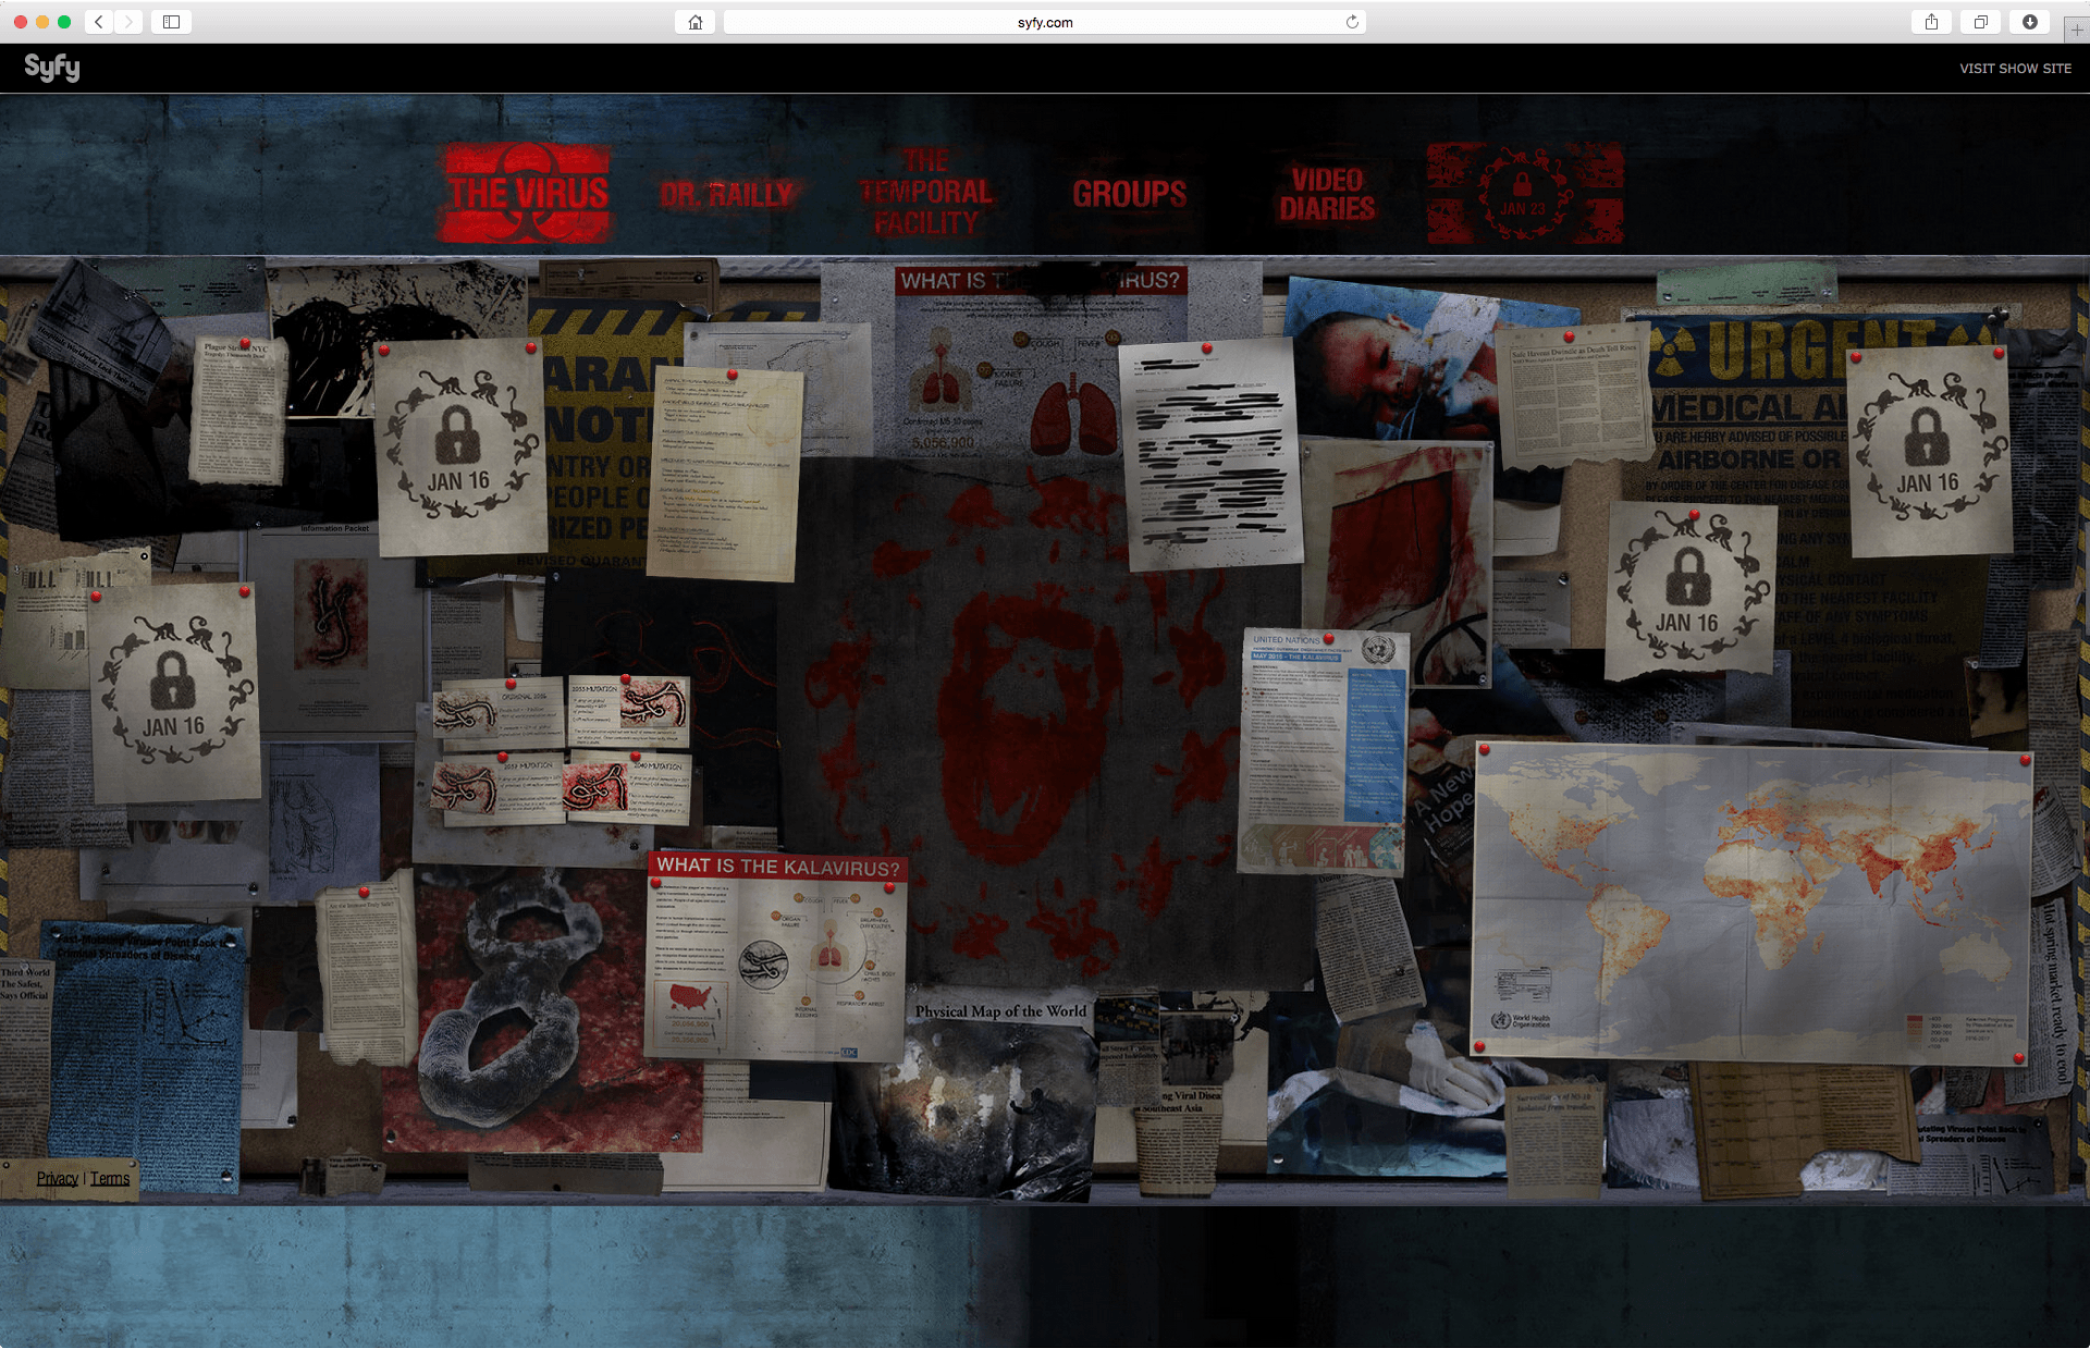Click the locked JAN 23 nav item
Image resolution: width=2090 pixels, height=1348 pixels.
[1524, 193]
